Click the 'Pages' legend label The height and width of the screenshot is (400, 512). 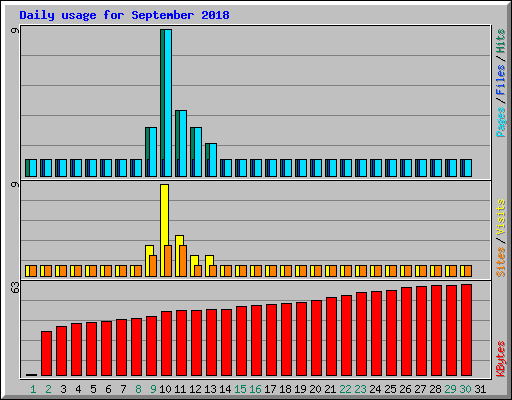tap(500, 122)
